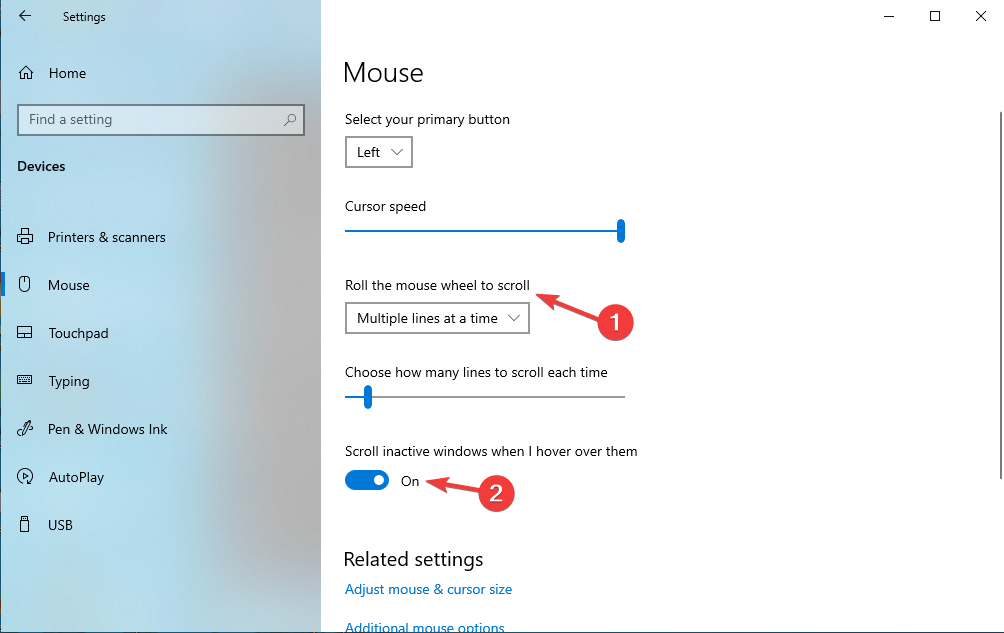Click the Printers & scanners printer icon
1004x633 pixels.
click(25, 237)
